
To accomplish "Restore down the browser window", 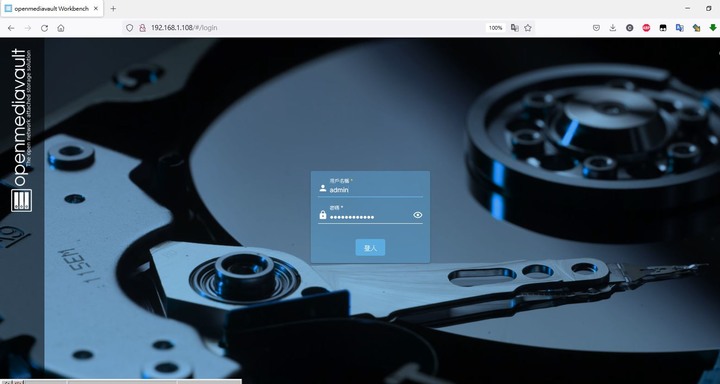I will click(709, 8).
